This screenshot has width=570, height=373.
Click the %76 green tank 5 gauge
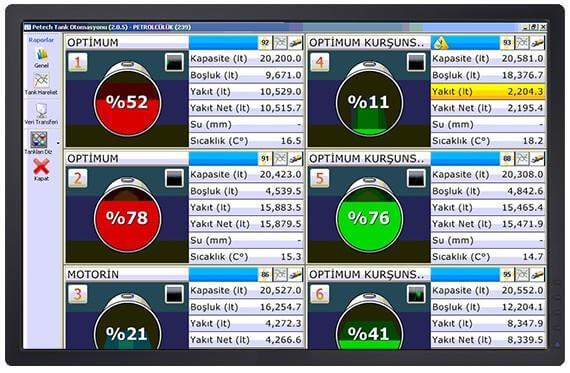pos(369,218)
